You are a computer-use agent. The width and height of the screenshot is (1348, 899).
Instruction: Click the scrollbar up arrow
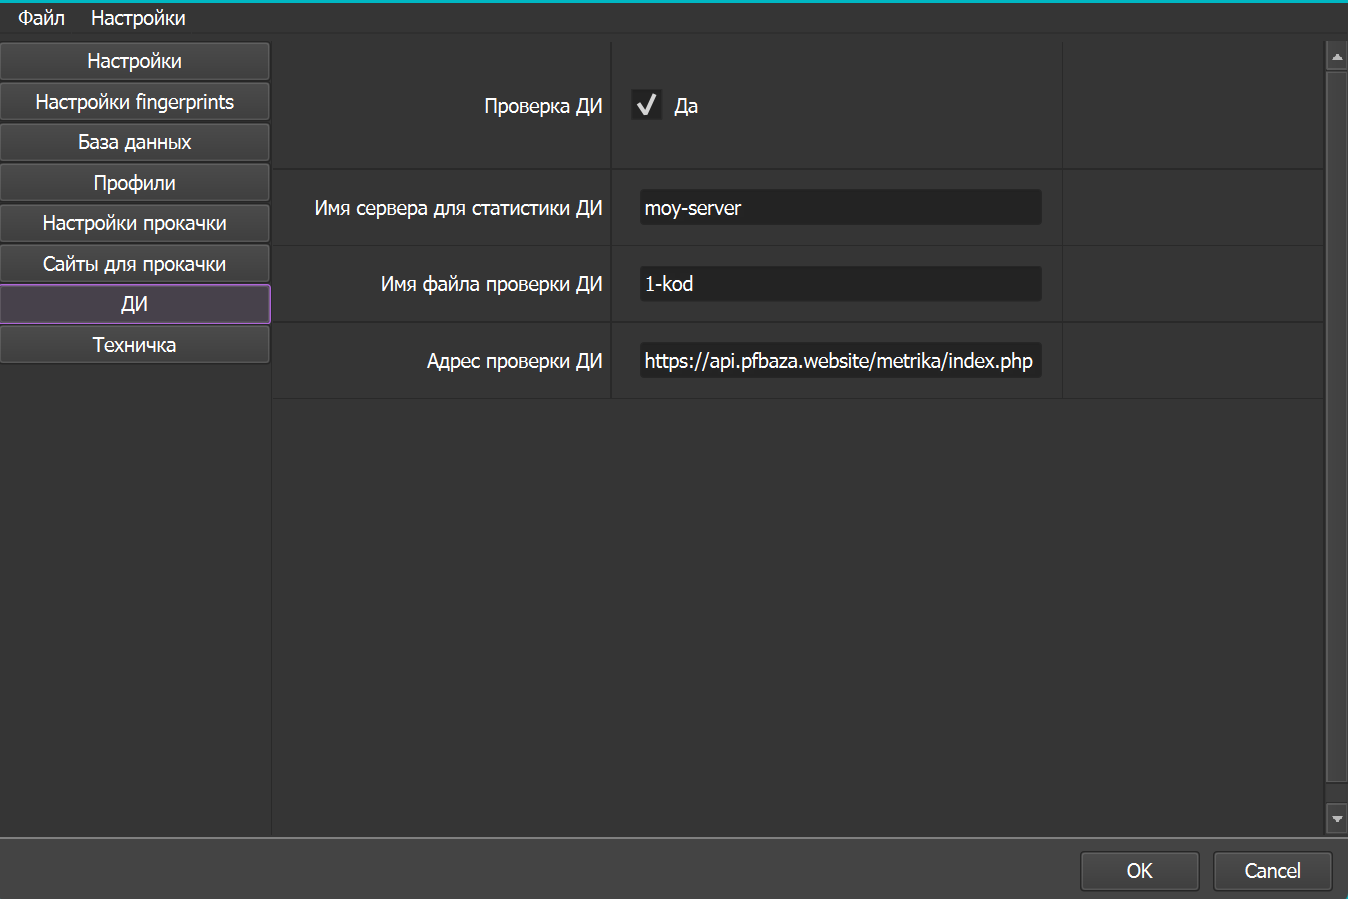click(1337, 56)
